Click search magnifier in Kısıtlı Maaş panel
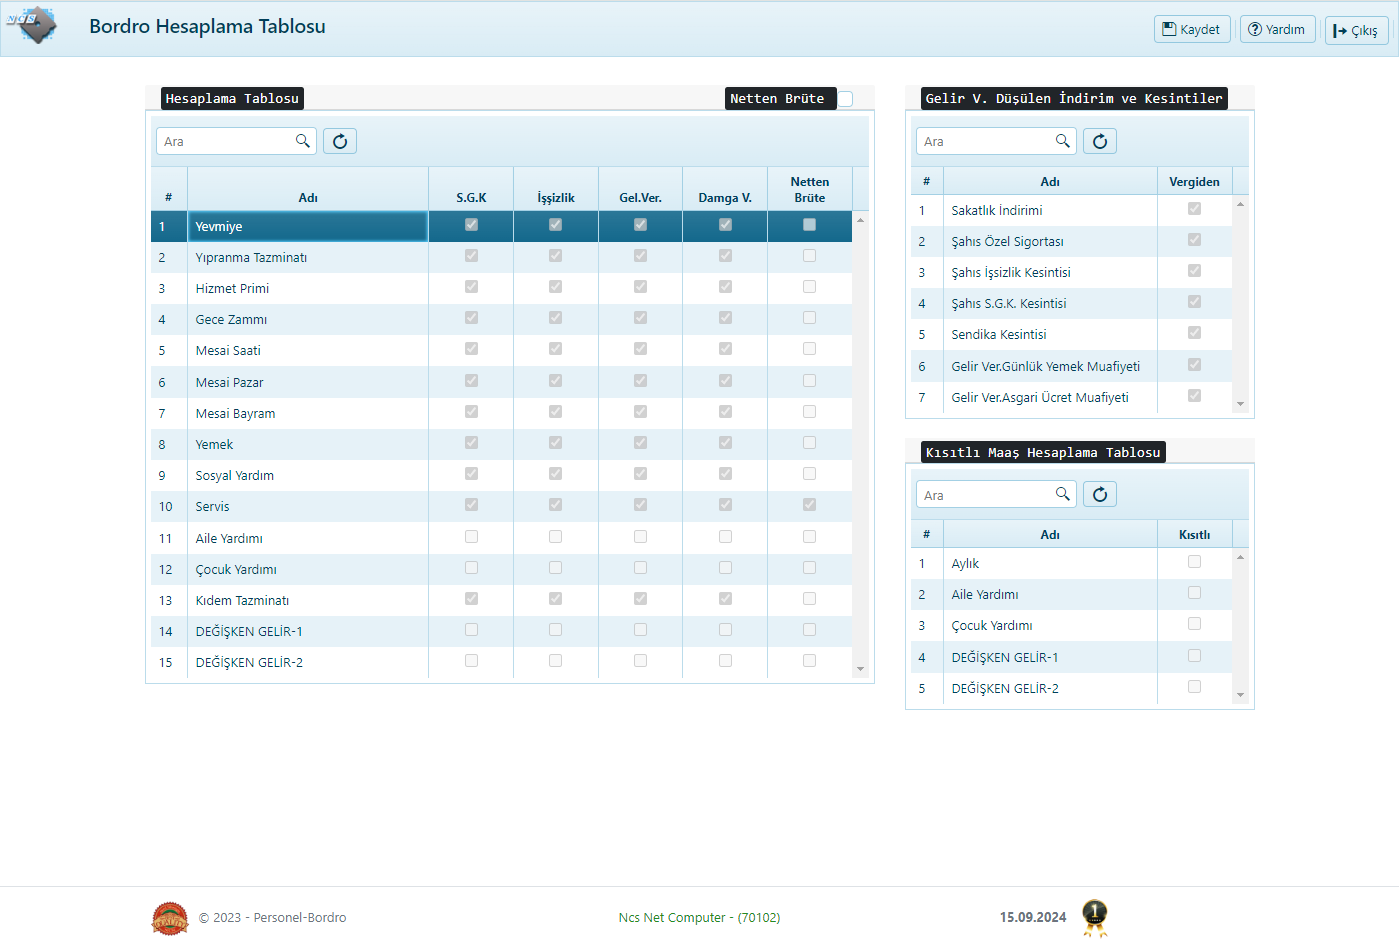This screenshot has height=942, width=1399. [x=1063, y=494]
